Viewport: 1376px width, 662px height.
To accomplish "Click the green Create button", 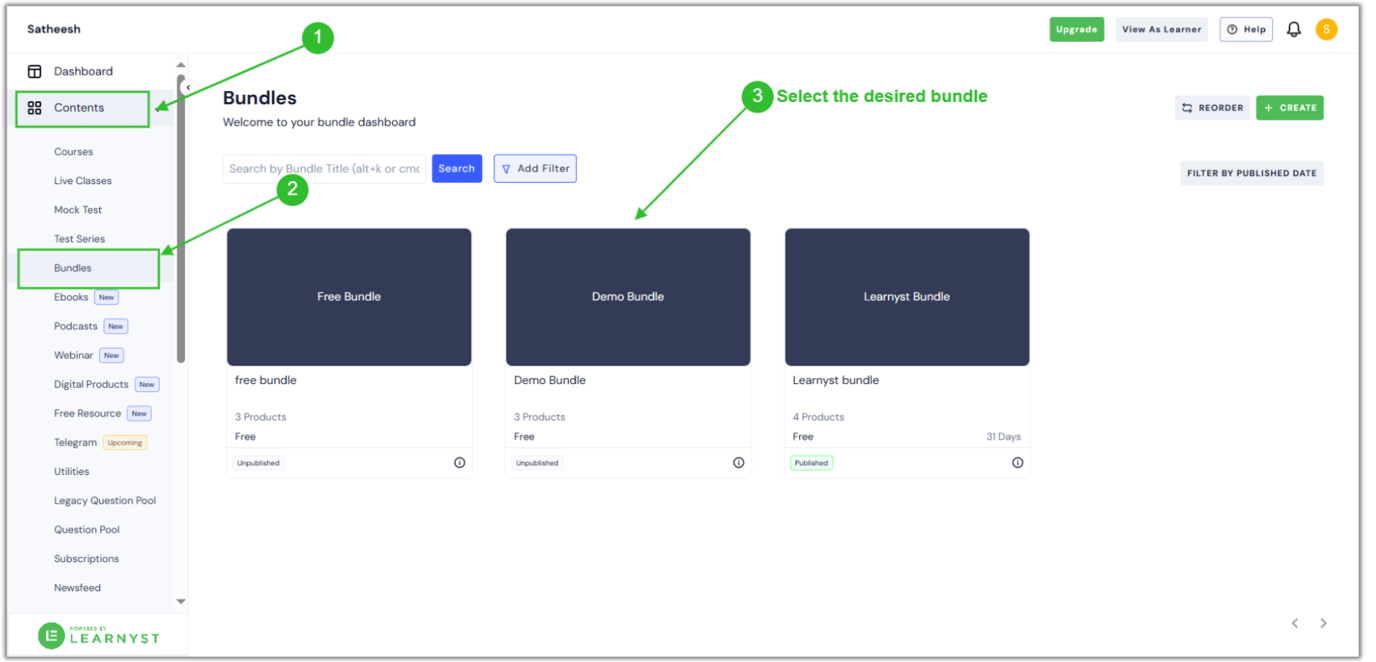I will click(x=1289, y=107).
